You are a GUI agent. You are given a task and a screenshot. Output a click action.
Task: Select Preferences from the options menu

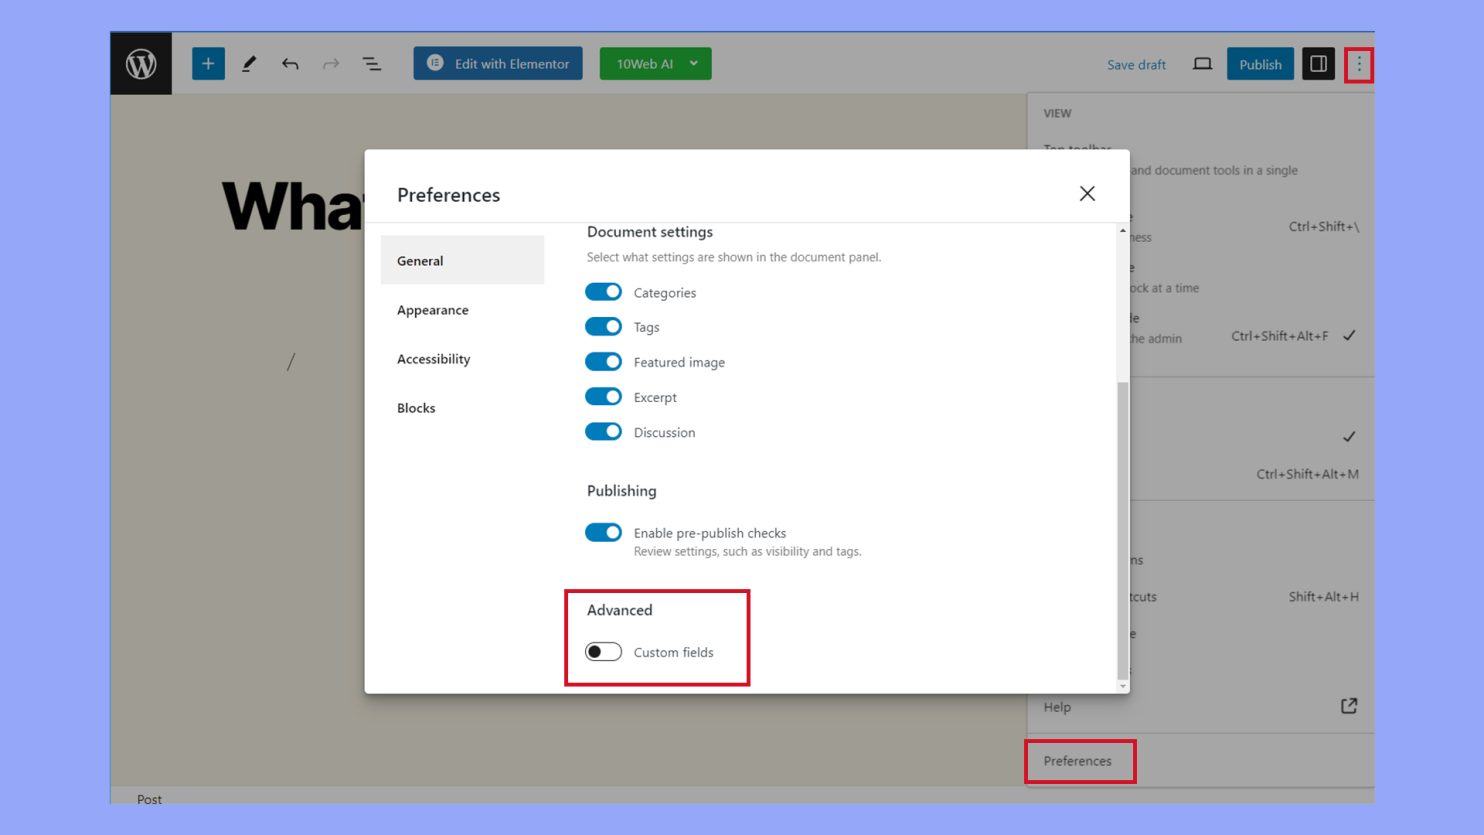[x=1080, y=760]
